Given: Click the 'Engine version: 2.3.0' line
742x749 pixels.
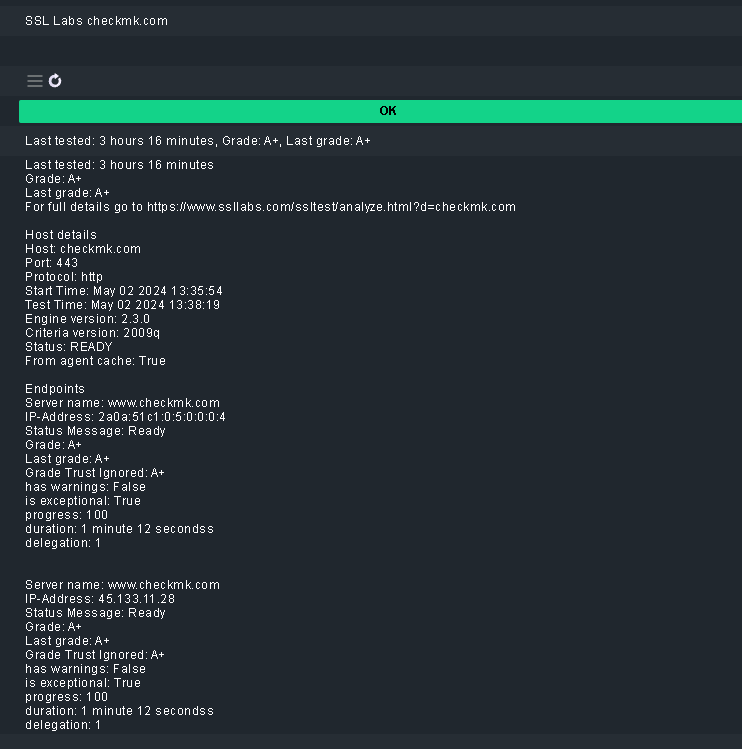Looking at the screenshot, I should pos(87,319).
